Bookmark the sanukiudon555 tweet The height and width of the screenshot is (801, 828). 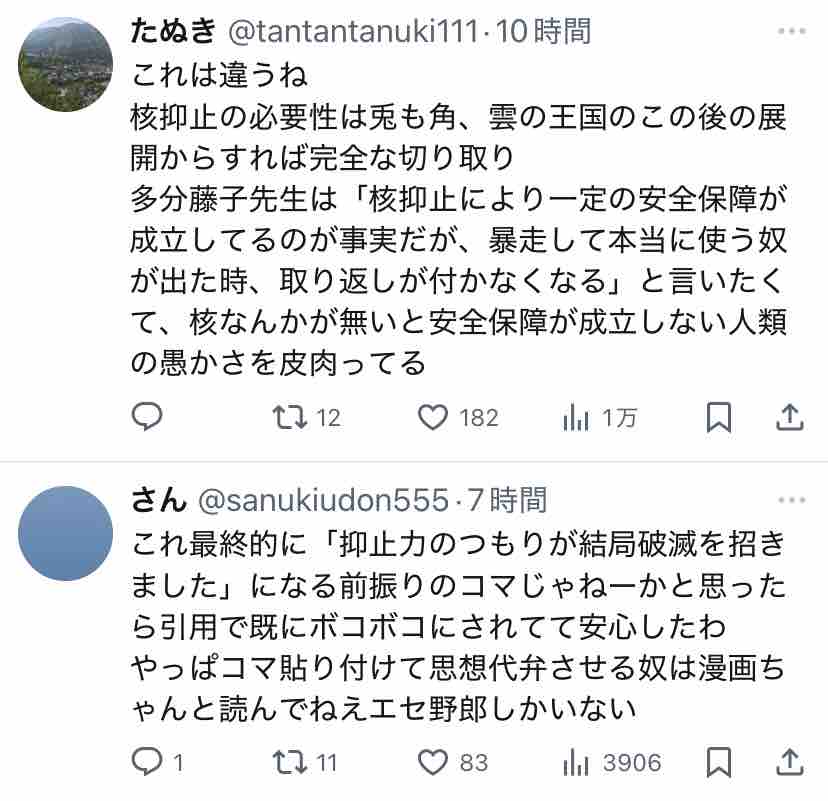click(x=718, y=763)
